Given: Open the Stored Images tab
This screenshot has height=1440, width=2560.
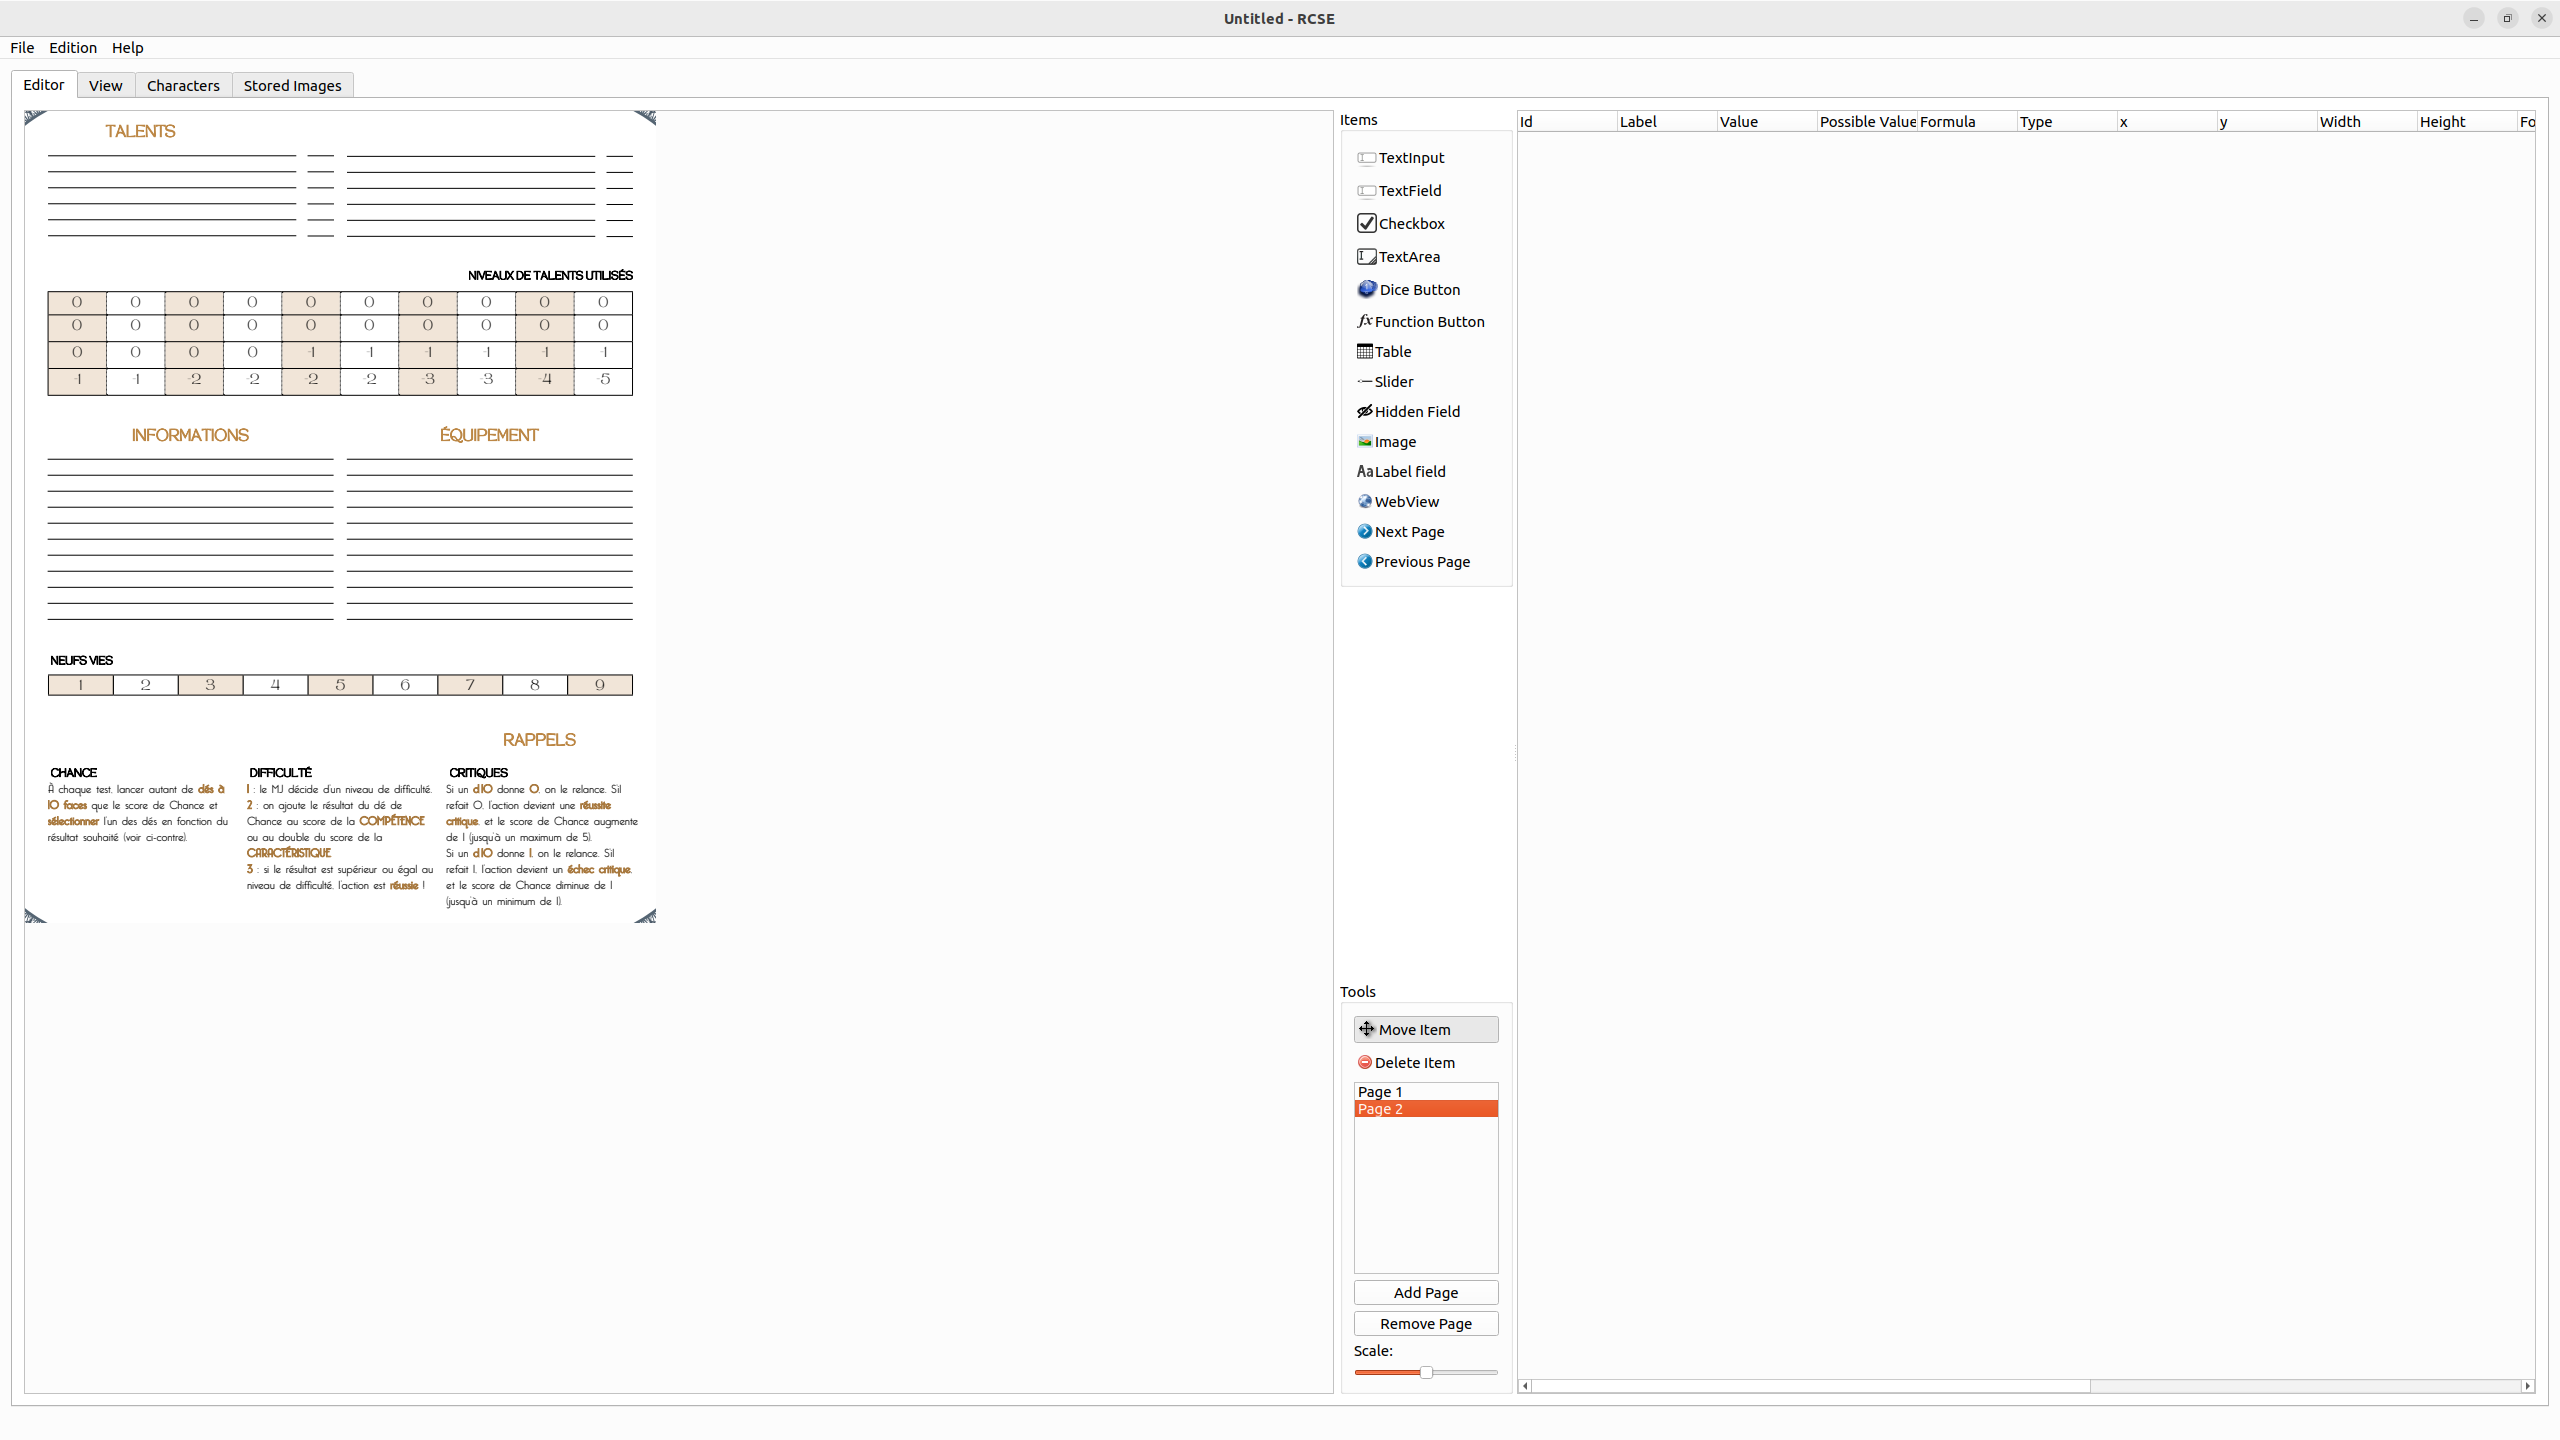Looking at the screenshot, I should [292, 85].
